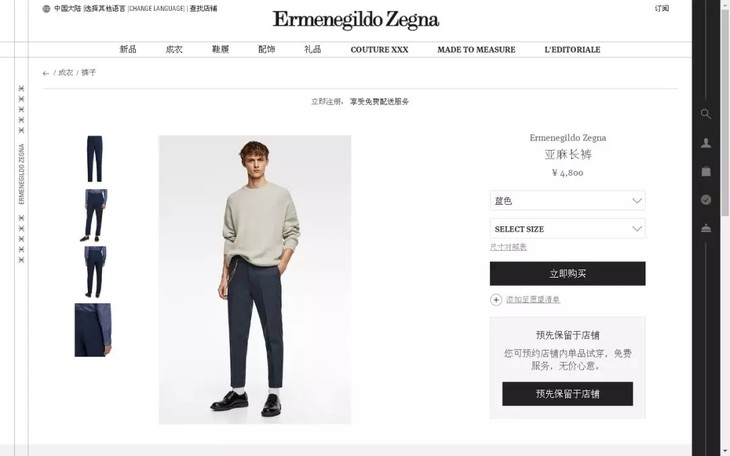Click the 预先保留于店铺 reserve button
The height and width of the screenshot is (456, 730).
tap(568, 394)
